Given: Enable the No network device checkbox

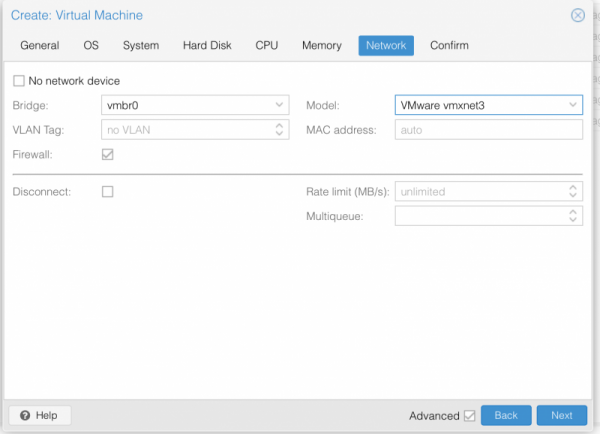Looking at the screenshot, I should [19, 81].
